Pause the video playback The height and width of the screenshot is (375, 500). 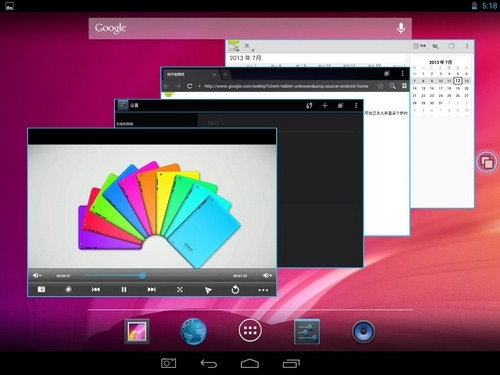[x=124, y=290]
